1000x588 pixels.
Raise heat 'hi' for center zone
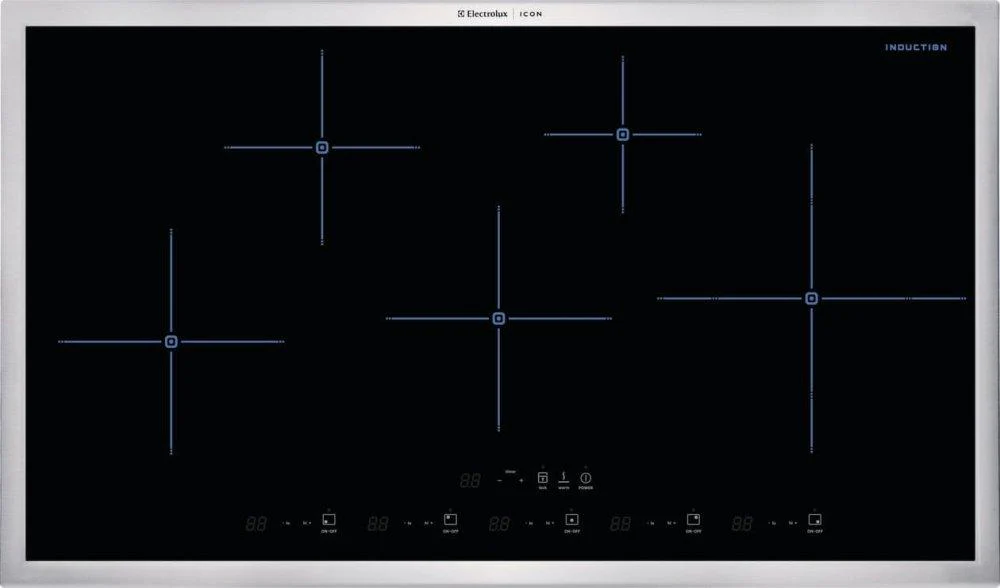click(x=550, y=524)
